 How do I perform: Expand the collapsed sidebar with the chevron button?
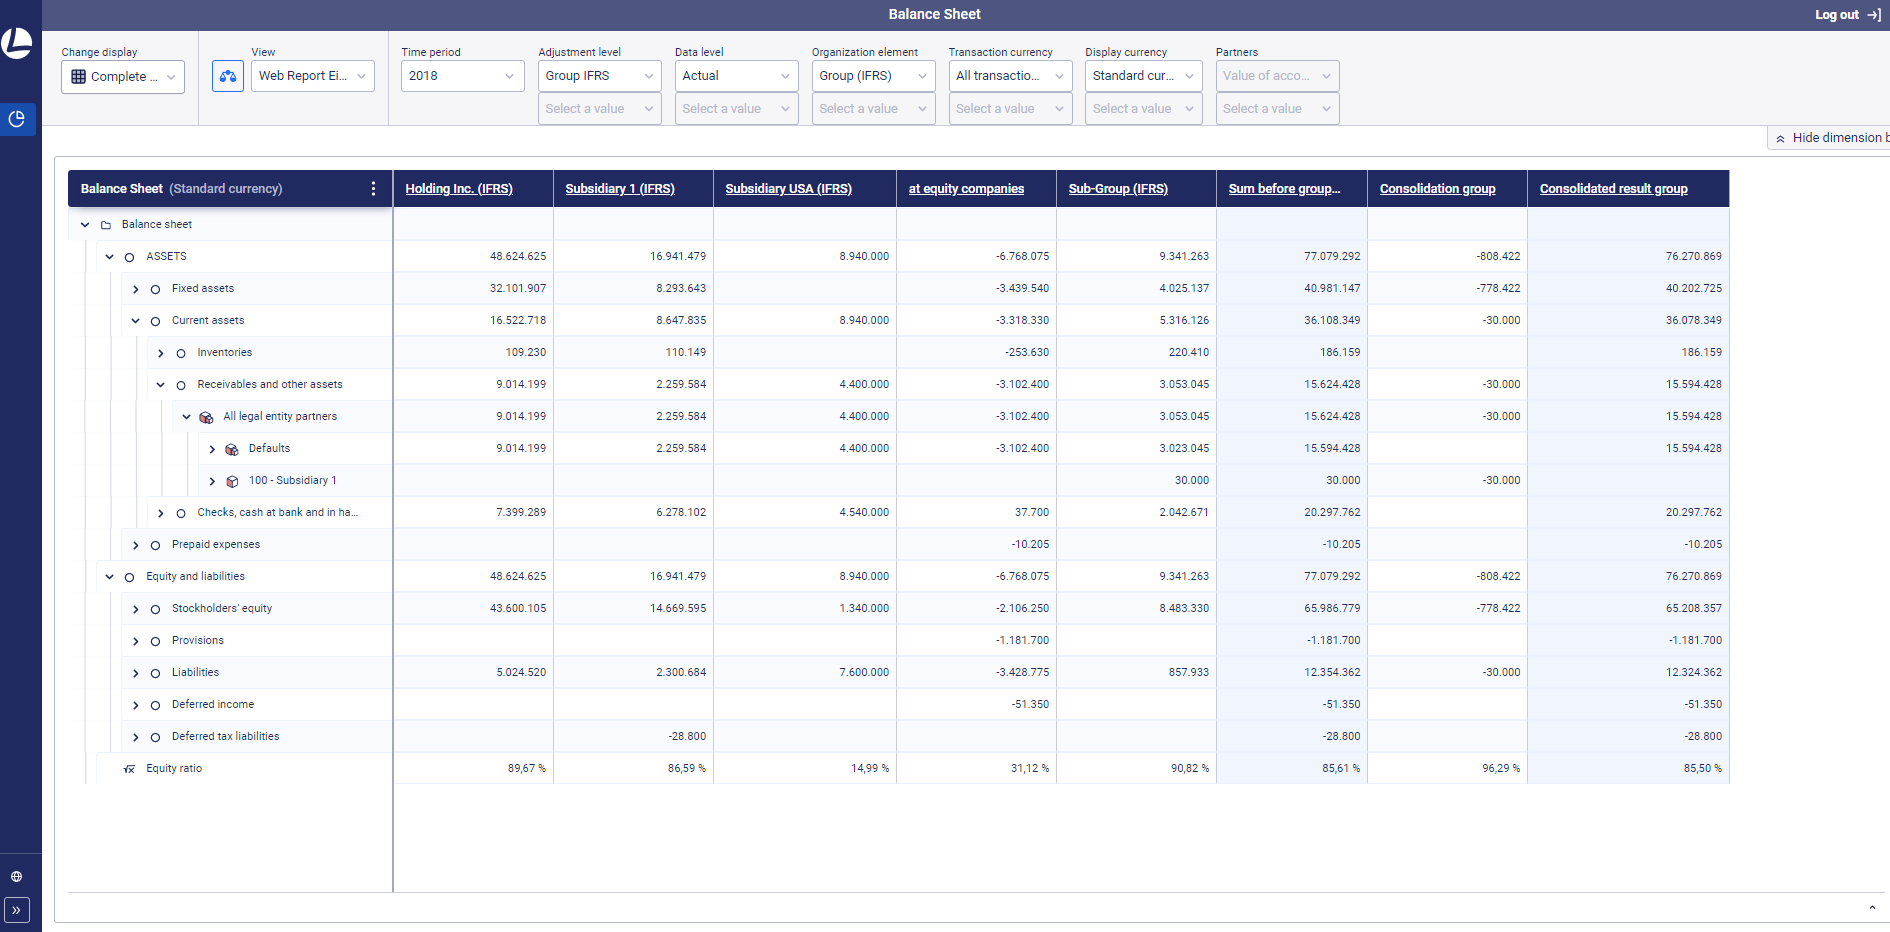pos(17,910)
